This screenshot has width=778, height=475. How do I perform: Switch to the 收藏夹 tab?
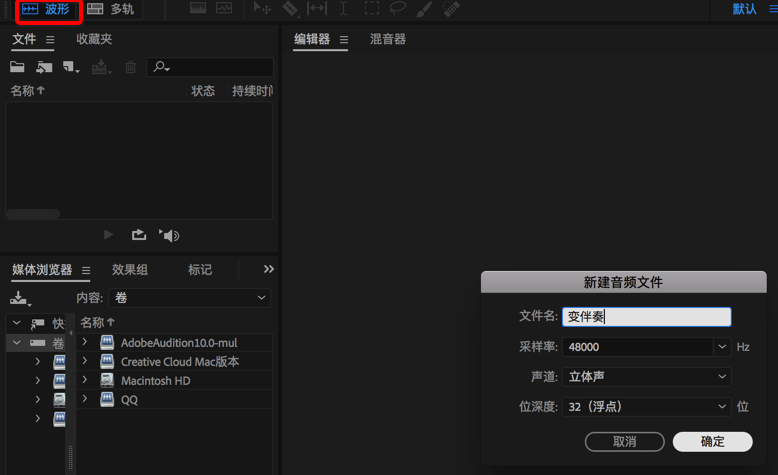tap(94, 39)
